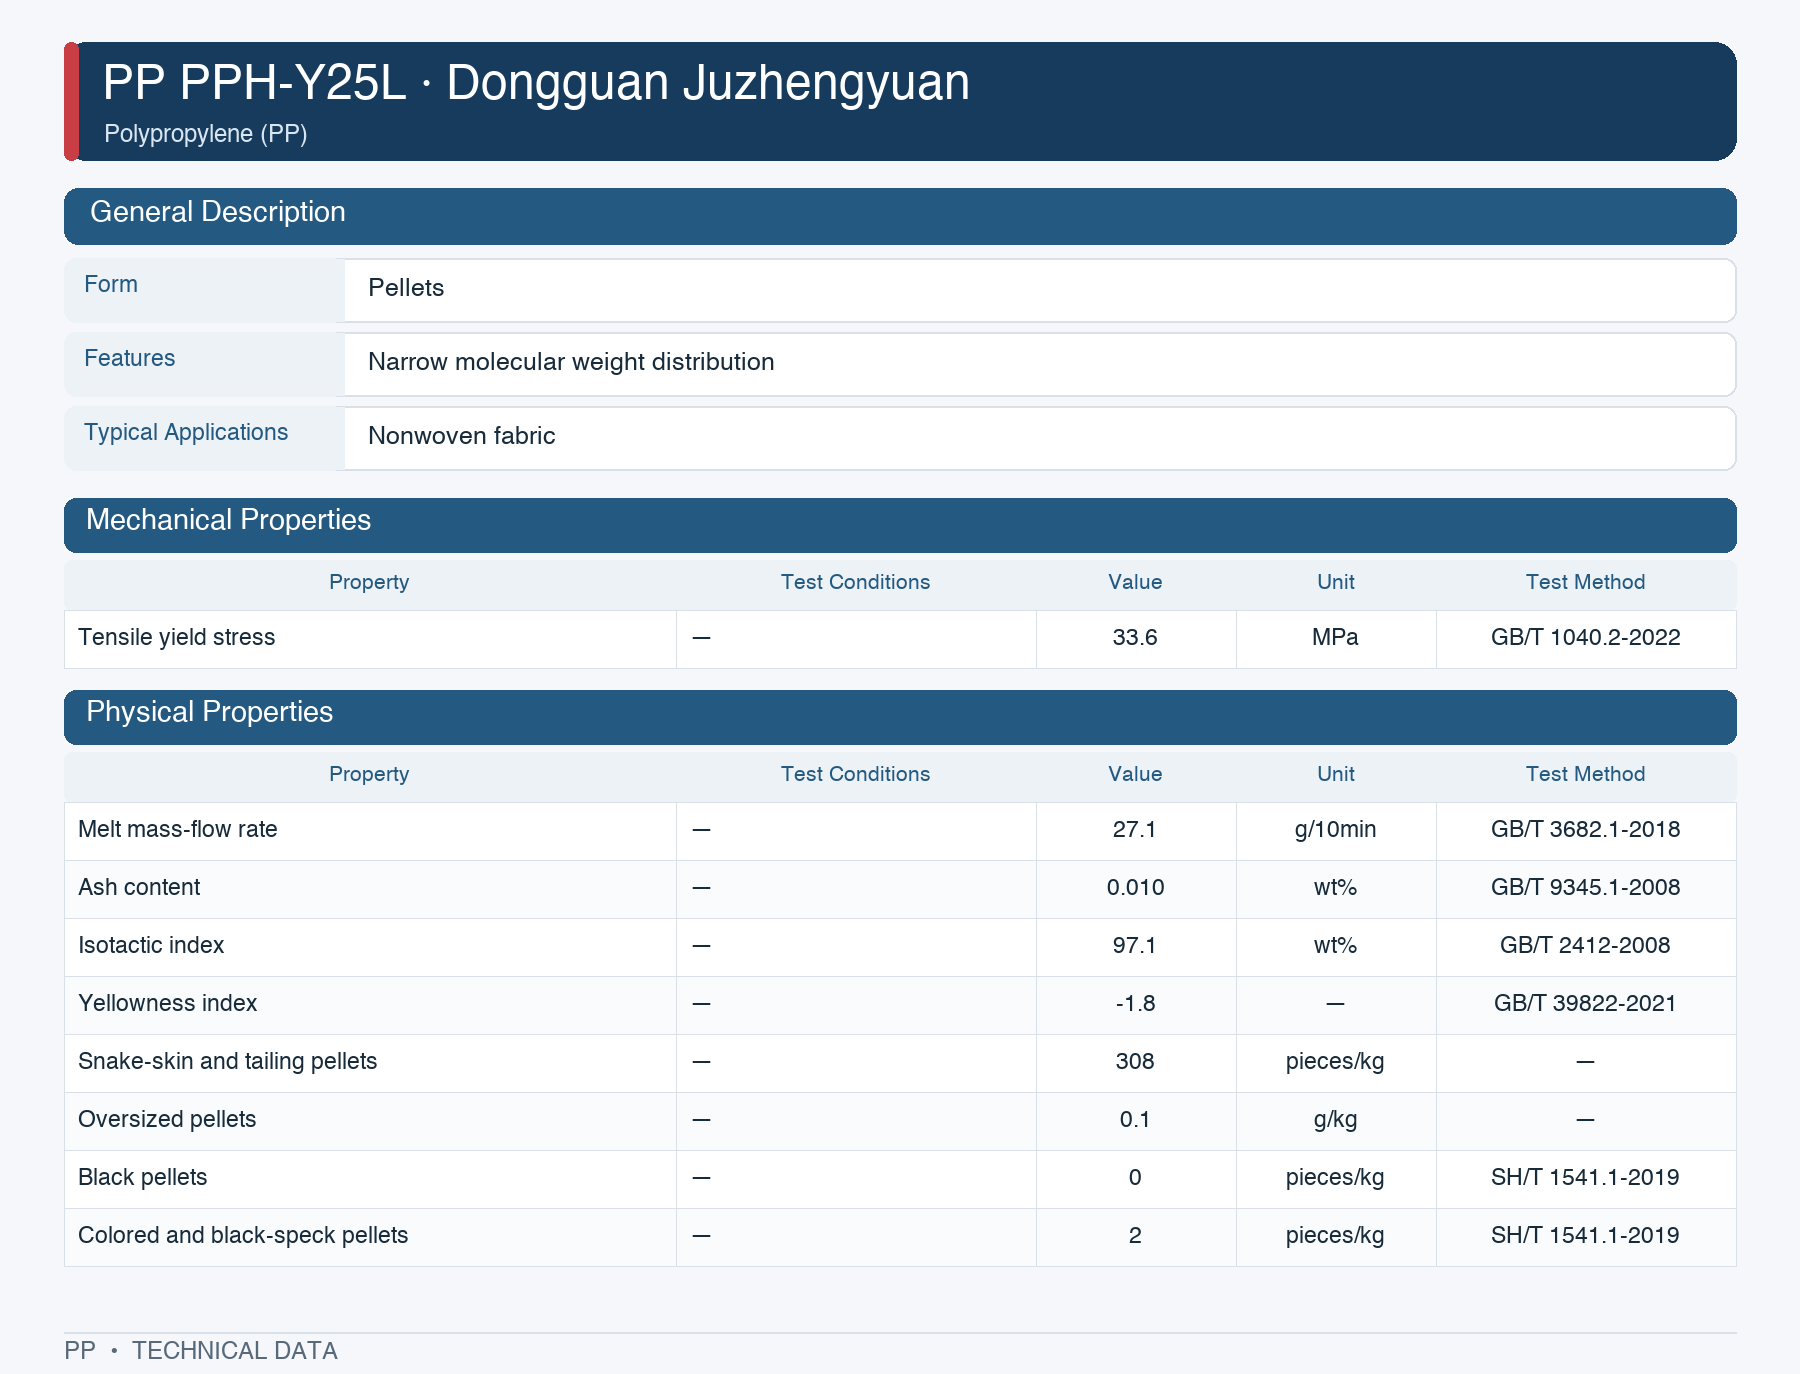Click Snake-skin and tailing pellets label
This screenshot has height=1374, width=1800.
click(227, 1062)
